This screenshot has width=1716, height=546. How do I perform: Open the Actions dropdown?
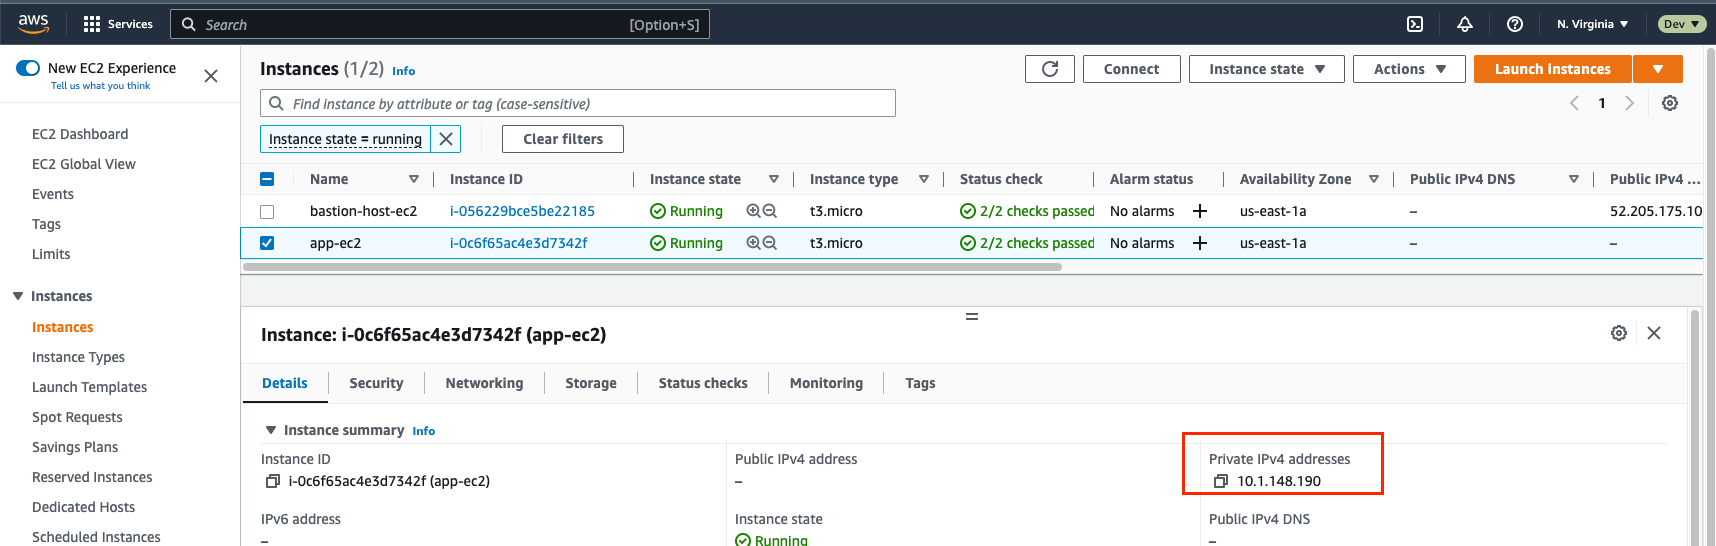pos(1409,69)
